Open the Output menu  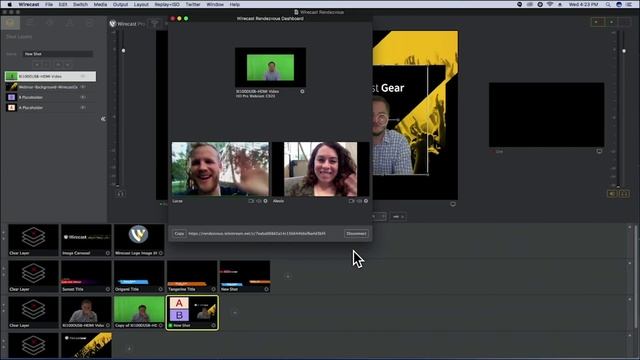(x=120, y=4)
